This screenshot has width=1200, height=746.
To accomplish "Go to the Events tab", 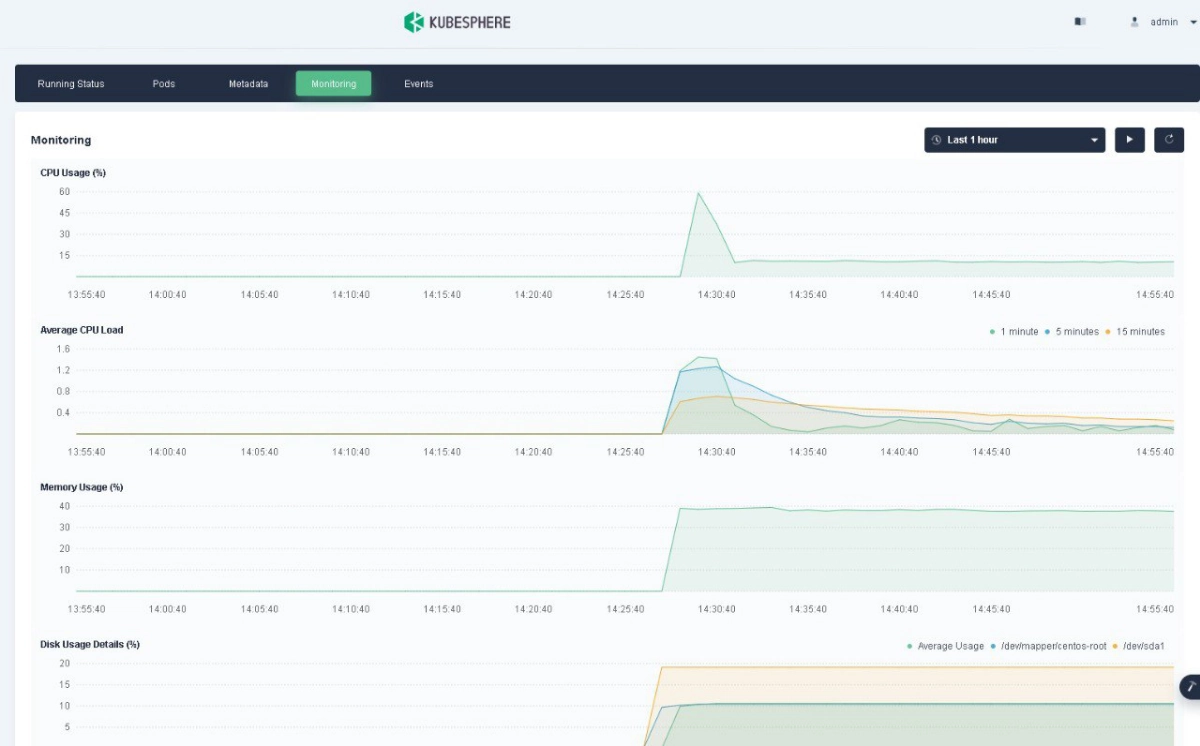I will (419, 84).
